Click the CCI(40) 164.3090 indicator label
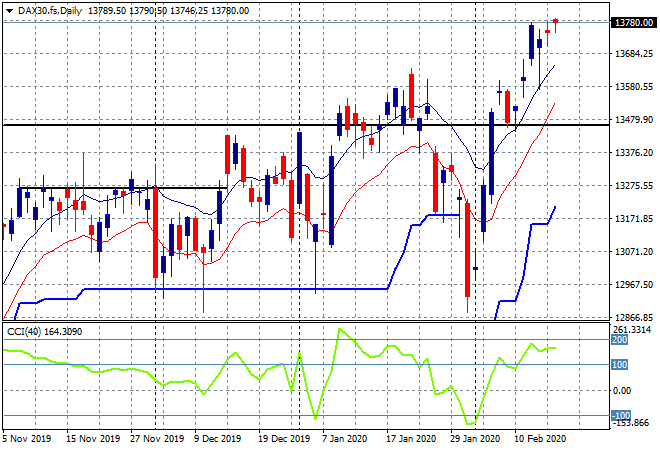The image size is (660, 450). 44,332
